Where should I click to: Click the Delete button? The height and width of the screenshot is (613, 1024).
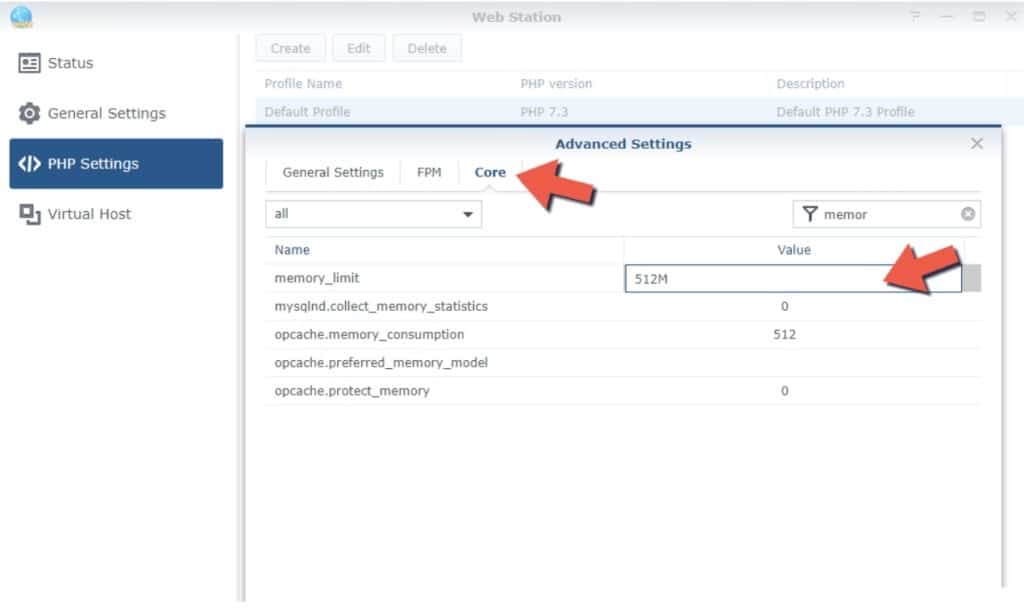(x=427, y=48)
